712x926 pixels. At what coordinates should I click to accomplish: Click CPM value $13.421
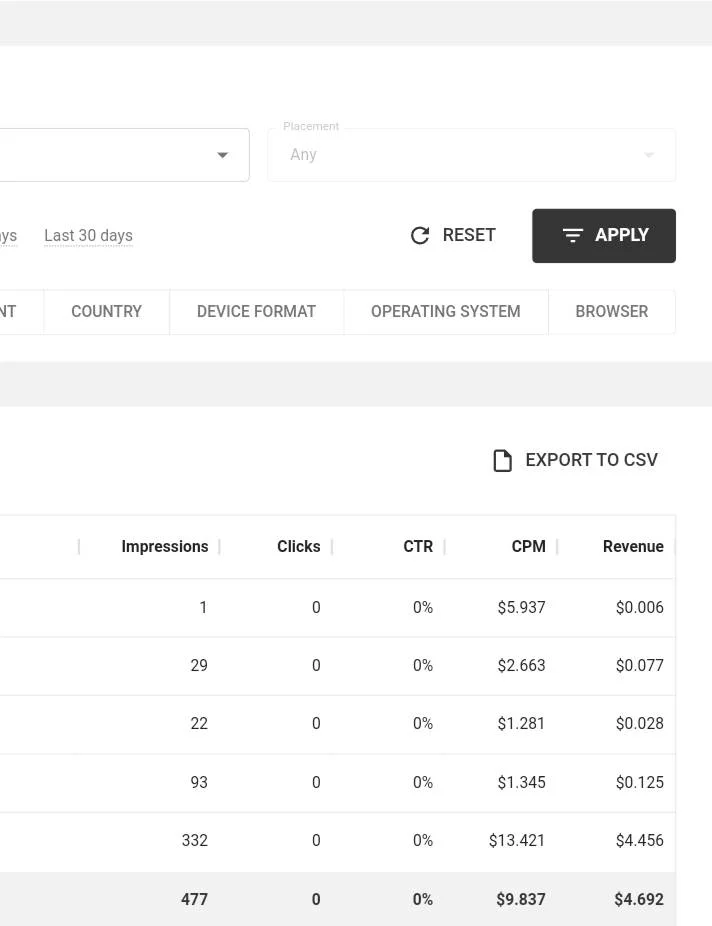click(x=517, y=841)
